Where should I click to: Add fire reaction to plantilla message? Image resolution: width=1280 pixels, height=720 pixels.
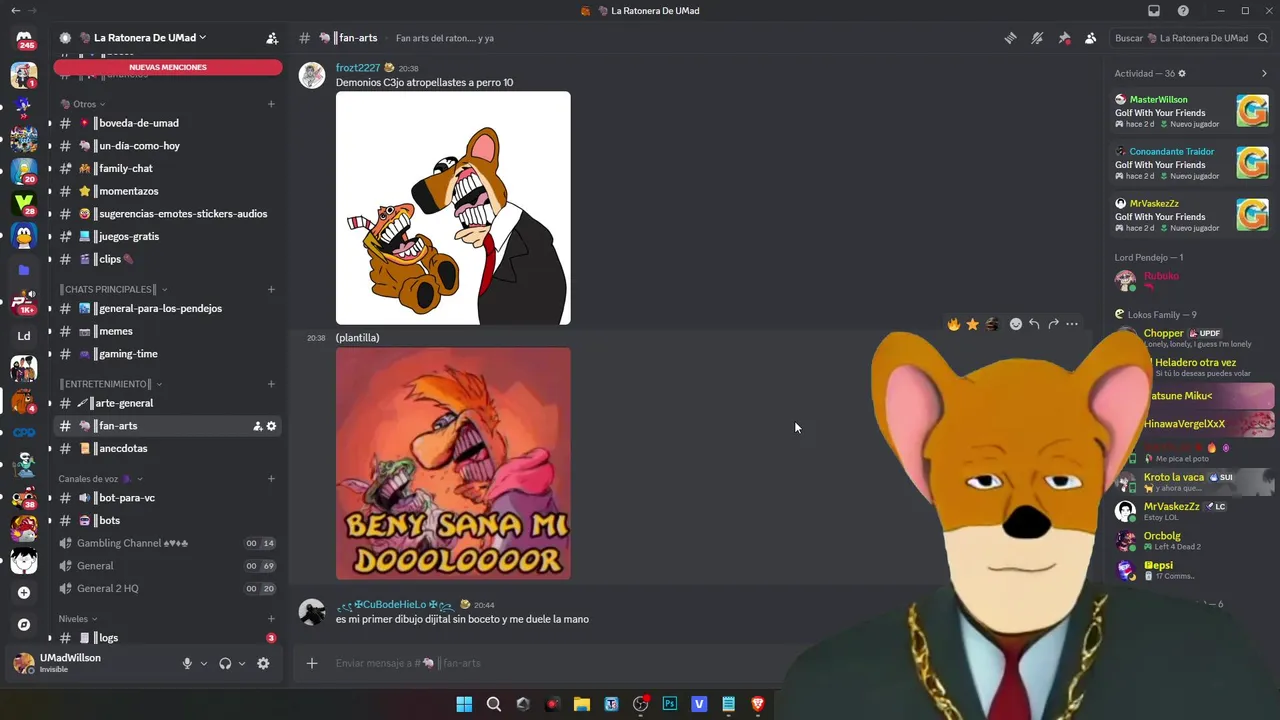pos(954,324)
